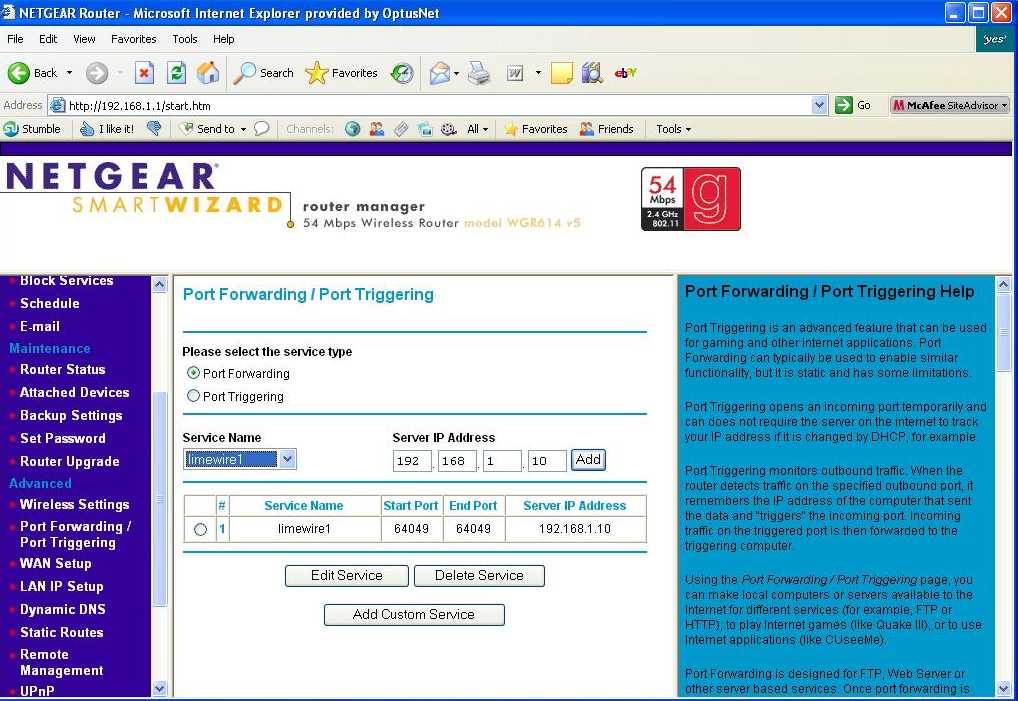This screenshot has height=701, width=1018.
Task: Select the Port Triggering radio button
Action: [x=193, y=395]
